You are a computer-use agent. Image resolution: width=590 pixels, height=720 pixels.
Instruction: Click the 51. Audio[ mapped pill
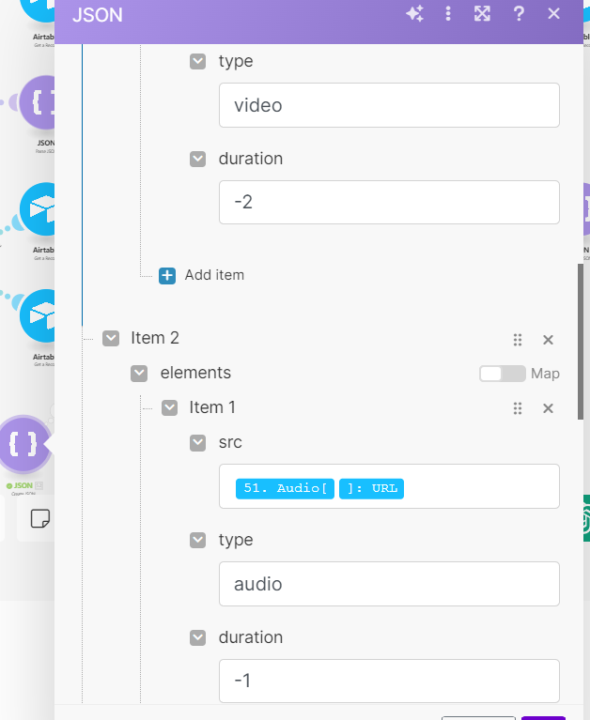click(285, 488)
